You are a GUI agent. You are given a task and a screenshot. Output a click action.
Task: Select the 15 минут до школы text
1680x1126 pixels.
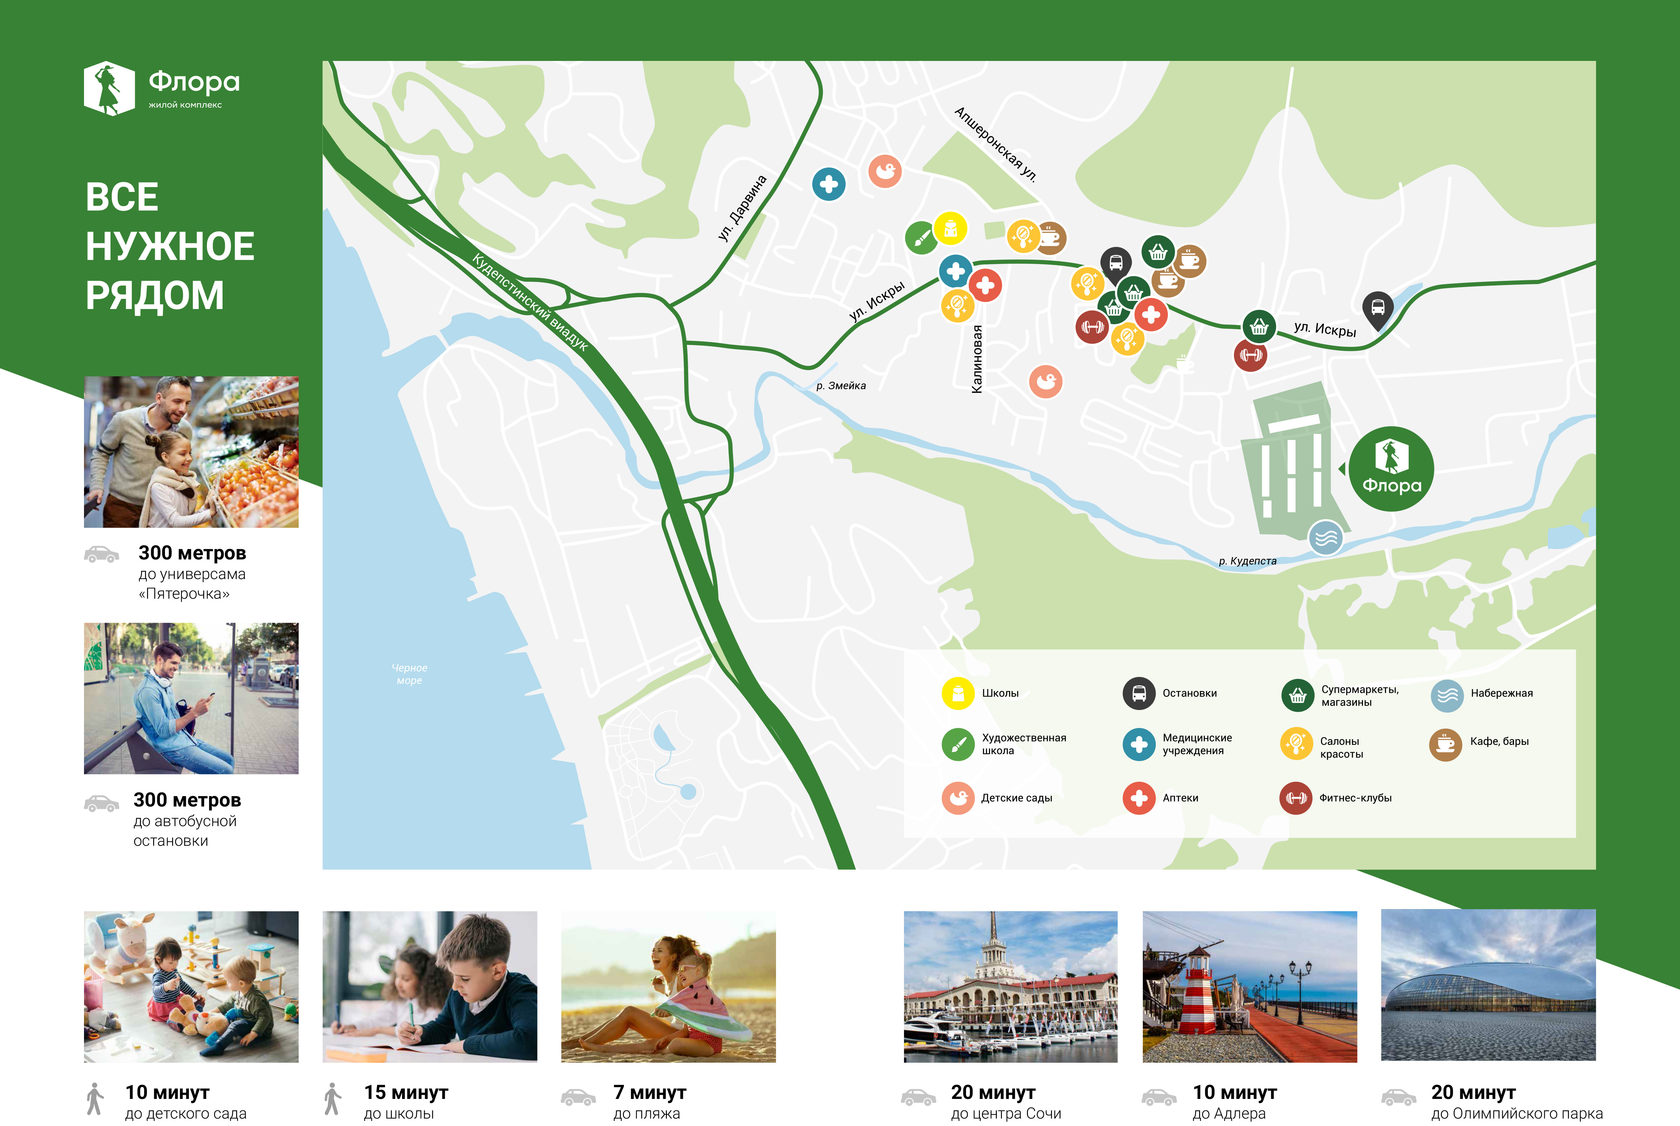pos(406,1102)
